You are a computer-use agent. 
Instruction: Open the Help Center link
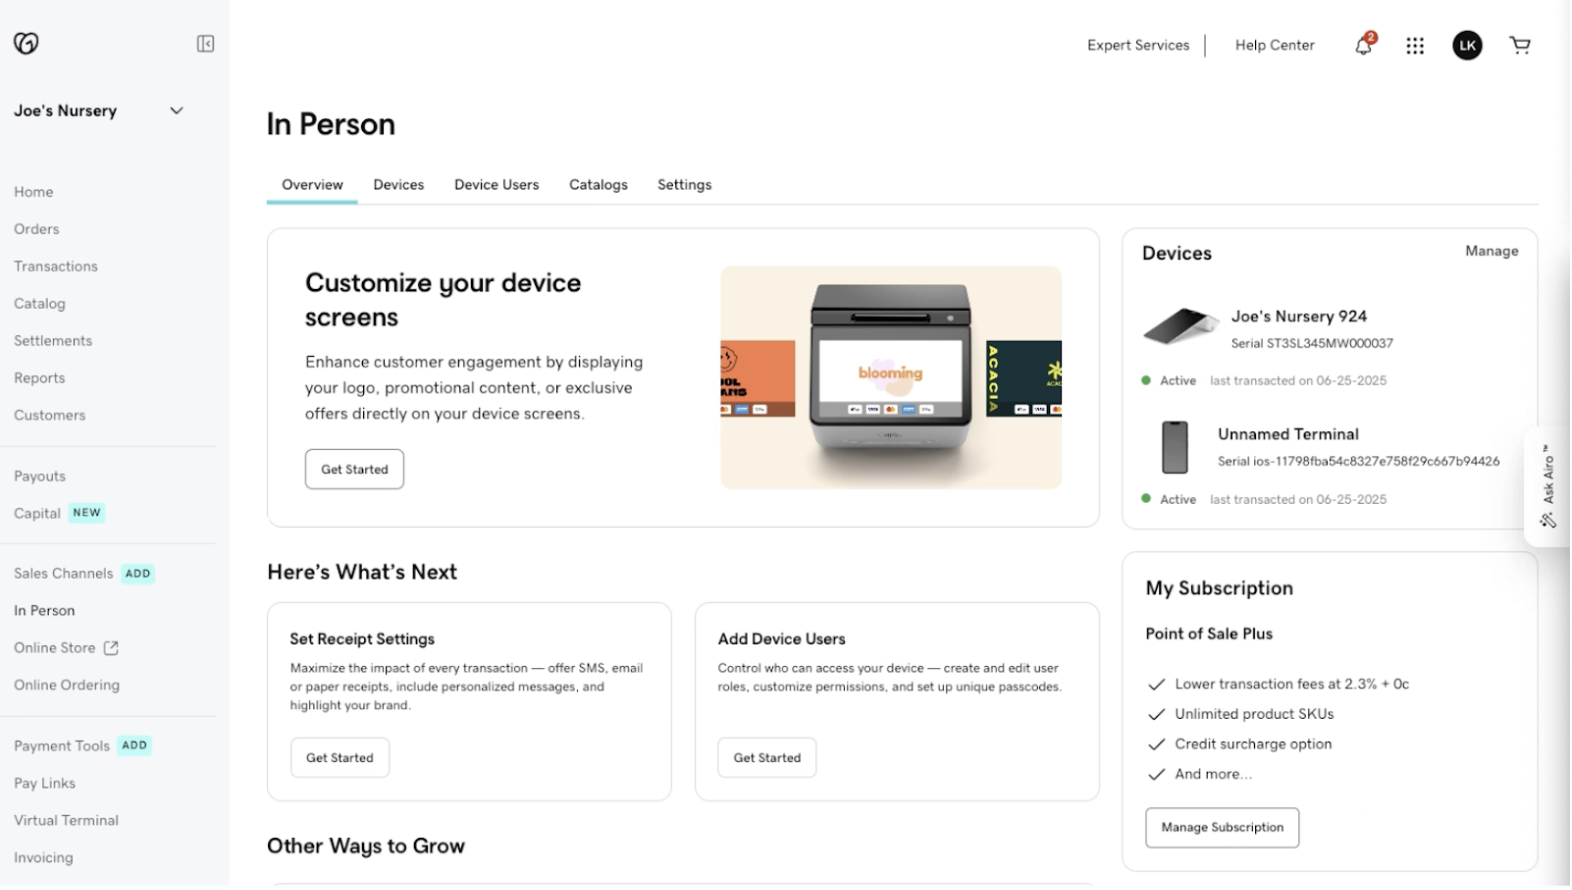1276,46
